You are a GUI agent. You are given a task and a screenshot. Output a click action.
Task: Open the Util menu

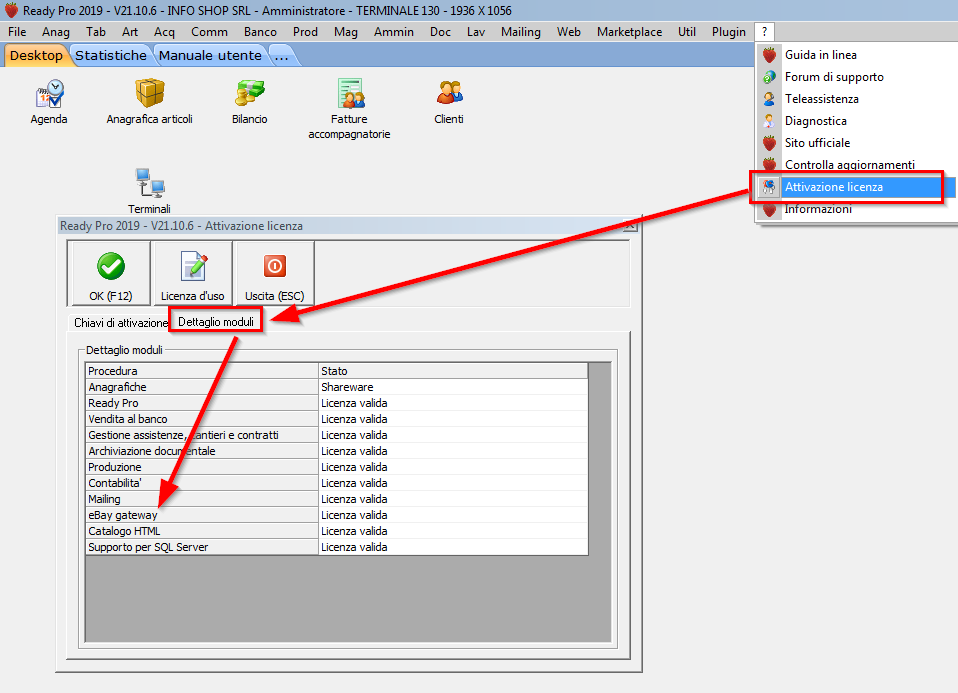[687, 32]
